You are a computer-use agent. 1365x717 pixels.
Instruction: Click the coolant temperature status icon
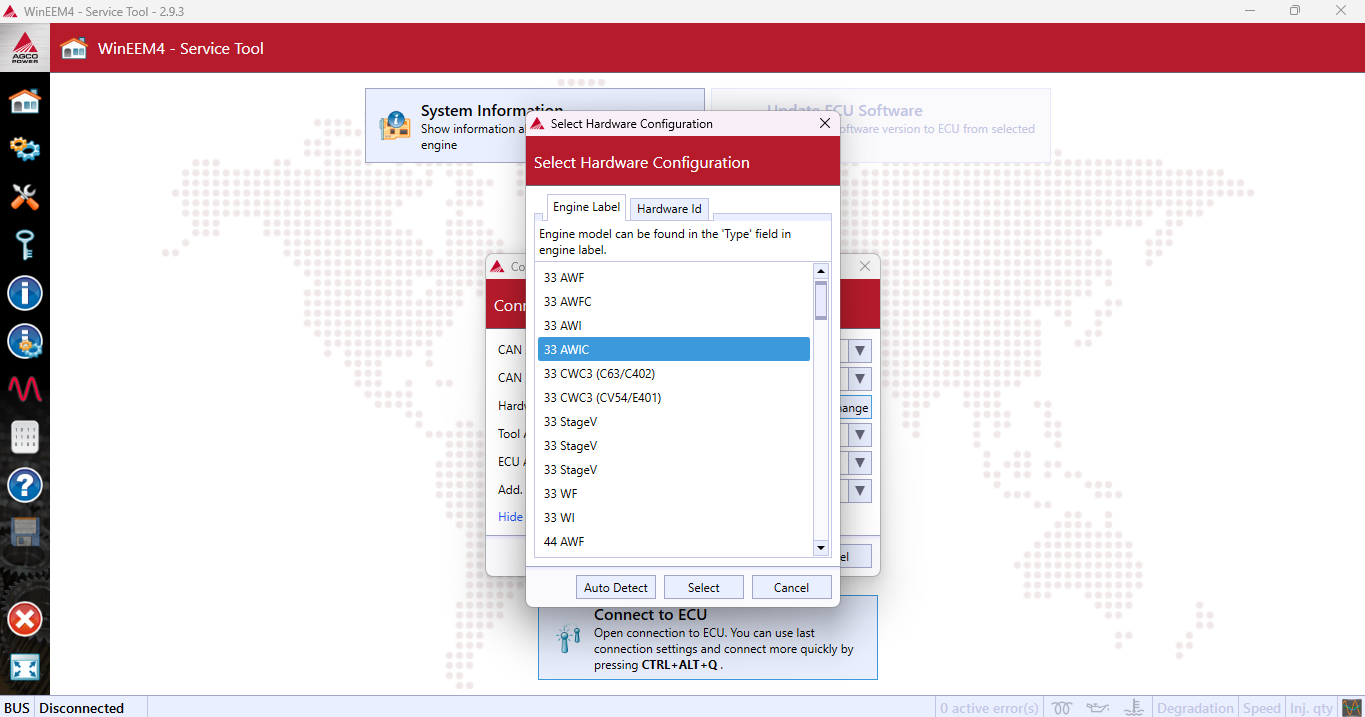[1133, 708]
